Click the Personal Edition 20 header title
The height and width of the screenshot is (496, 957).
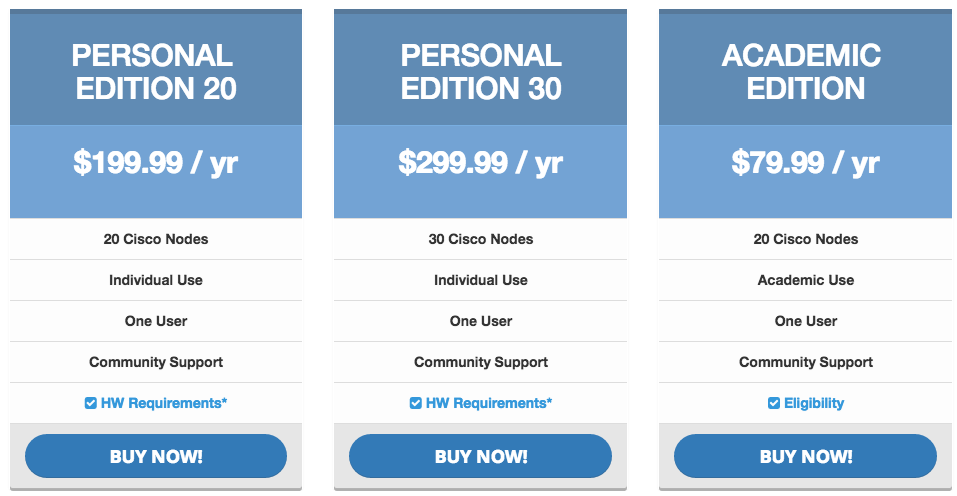point(156,71)
